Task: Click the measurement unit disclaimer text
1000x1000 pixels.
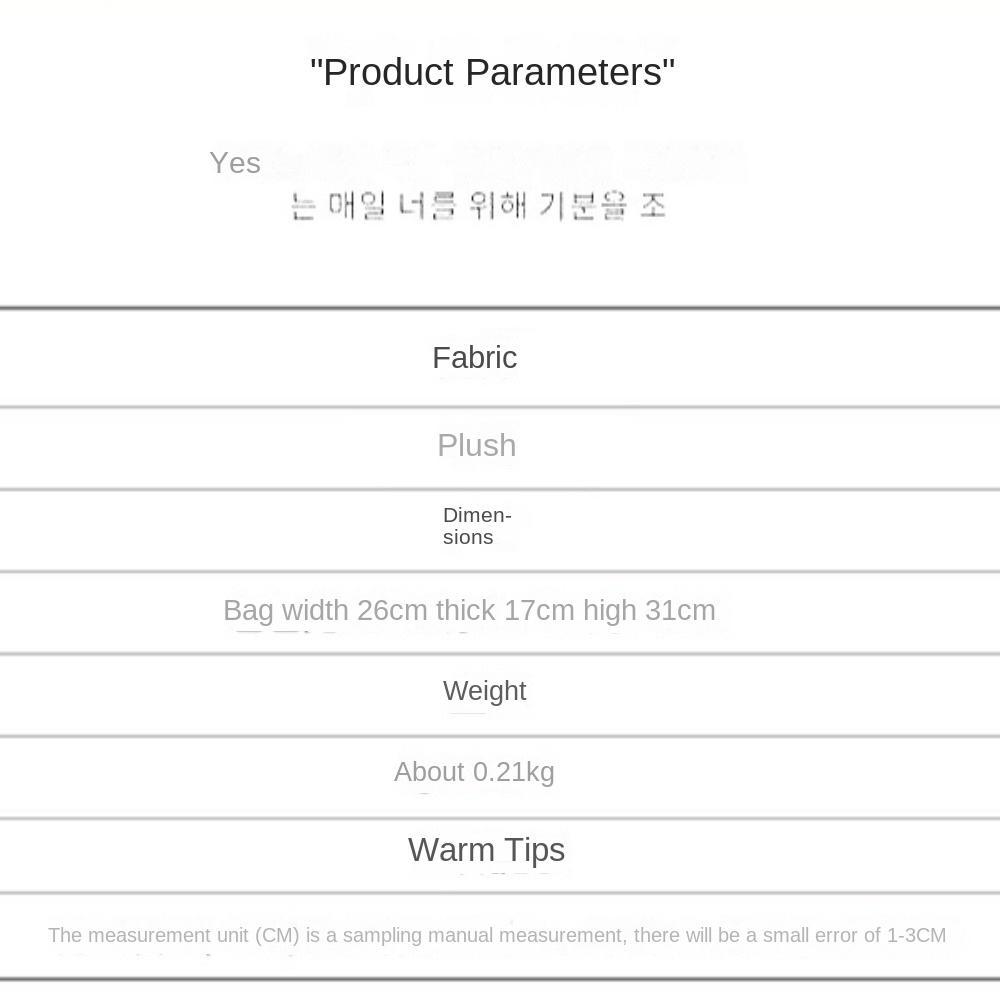Action: 497,935
